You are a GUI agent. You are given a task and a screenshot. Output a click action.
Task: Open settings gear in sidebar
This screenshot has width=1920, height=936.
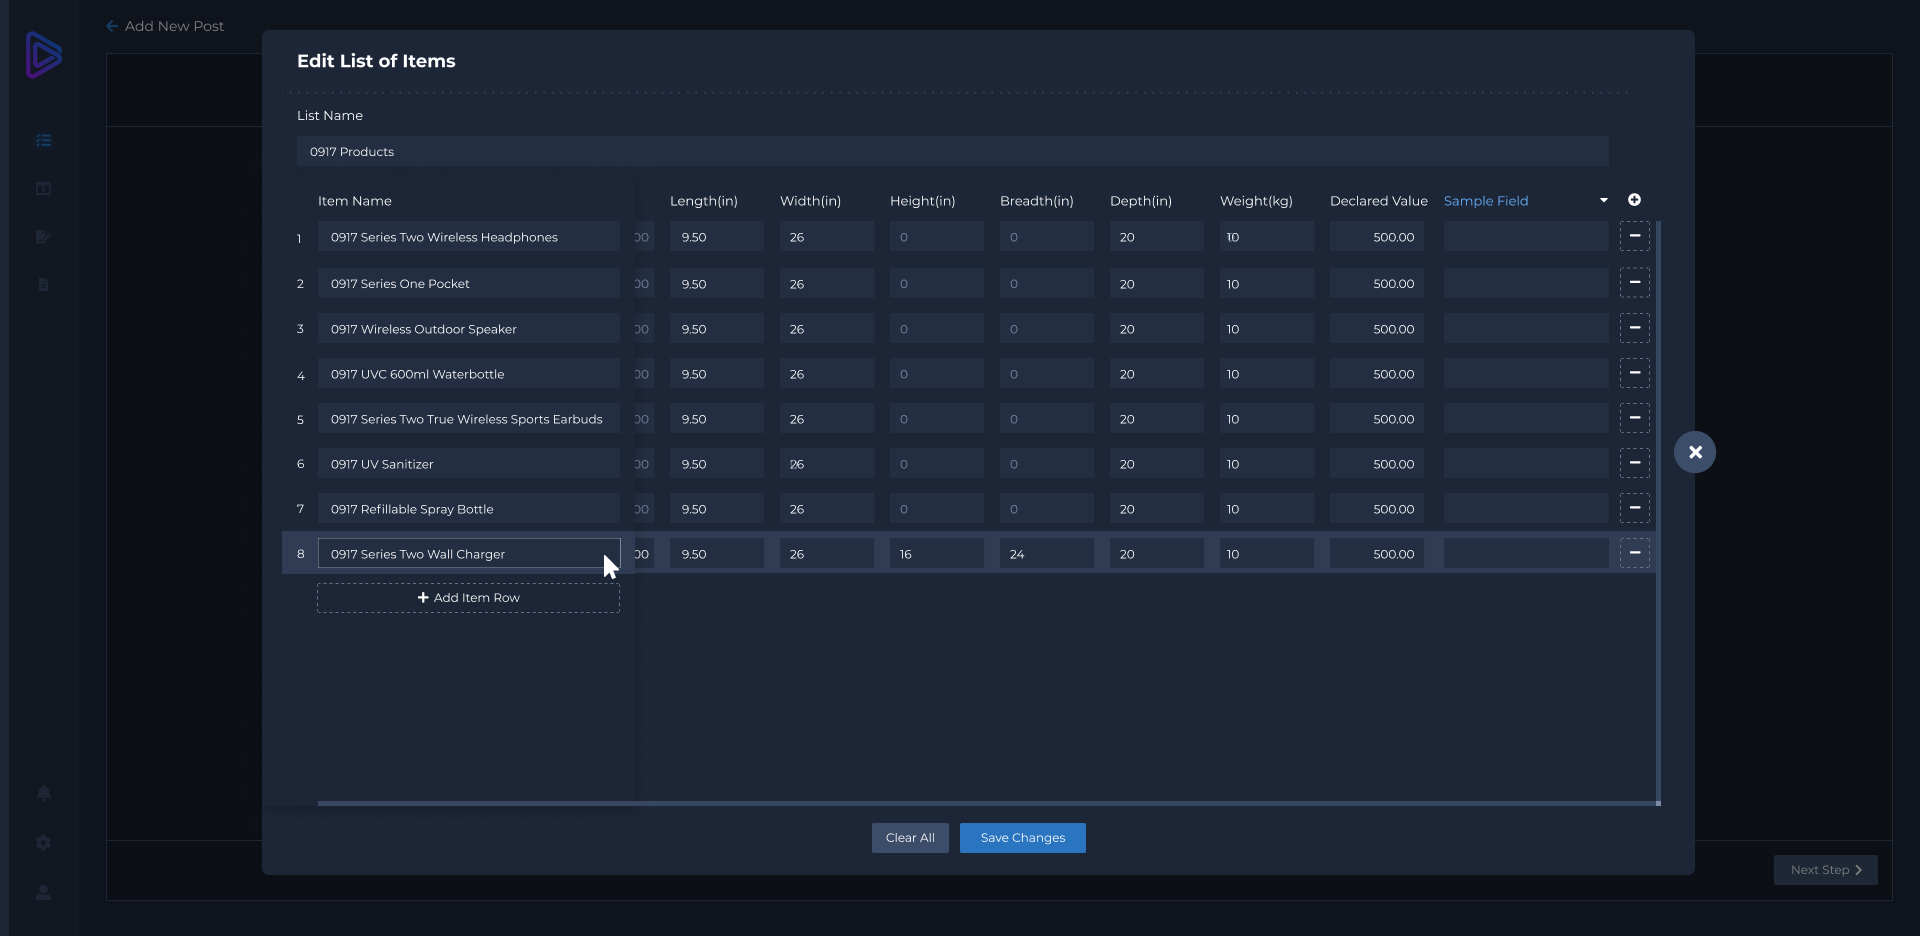click(43, 843)
